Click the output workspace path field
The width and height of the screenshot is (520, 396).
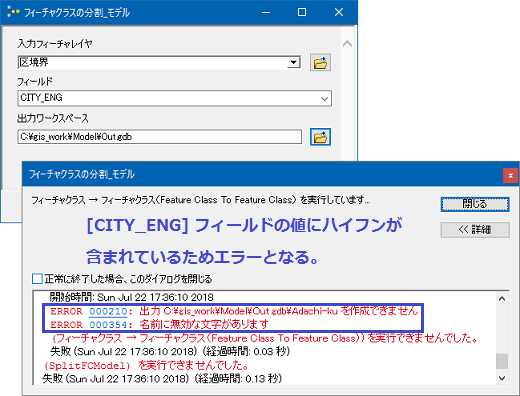pyautogui.click(x=160, y=137)
